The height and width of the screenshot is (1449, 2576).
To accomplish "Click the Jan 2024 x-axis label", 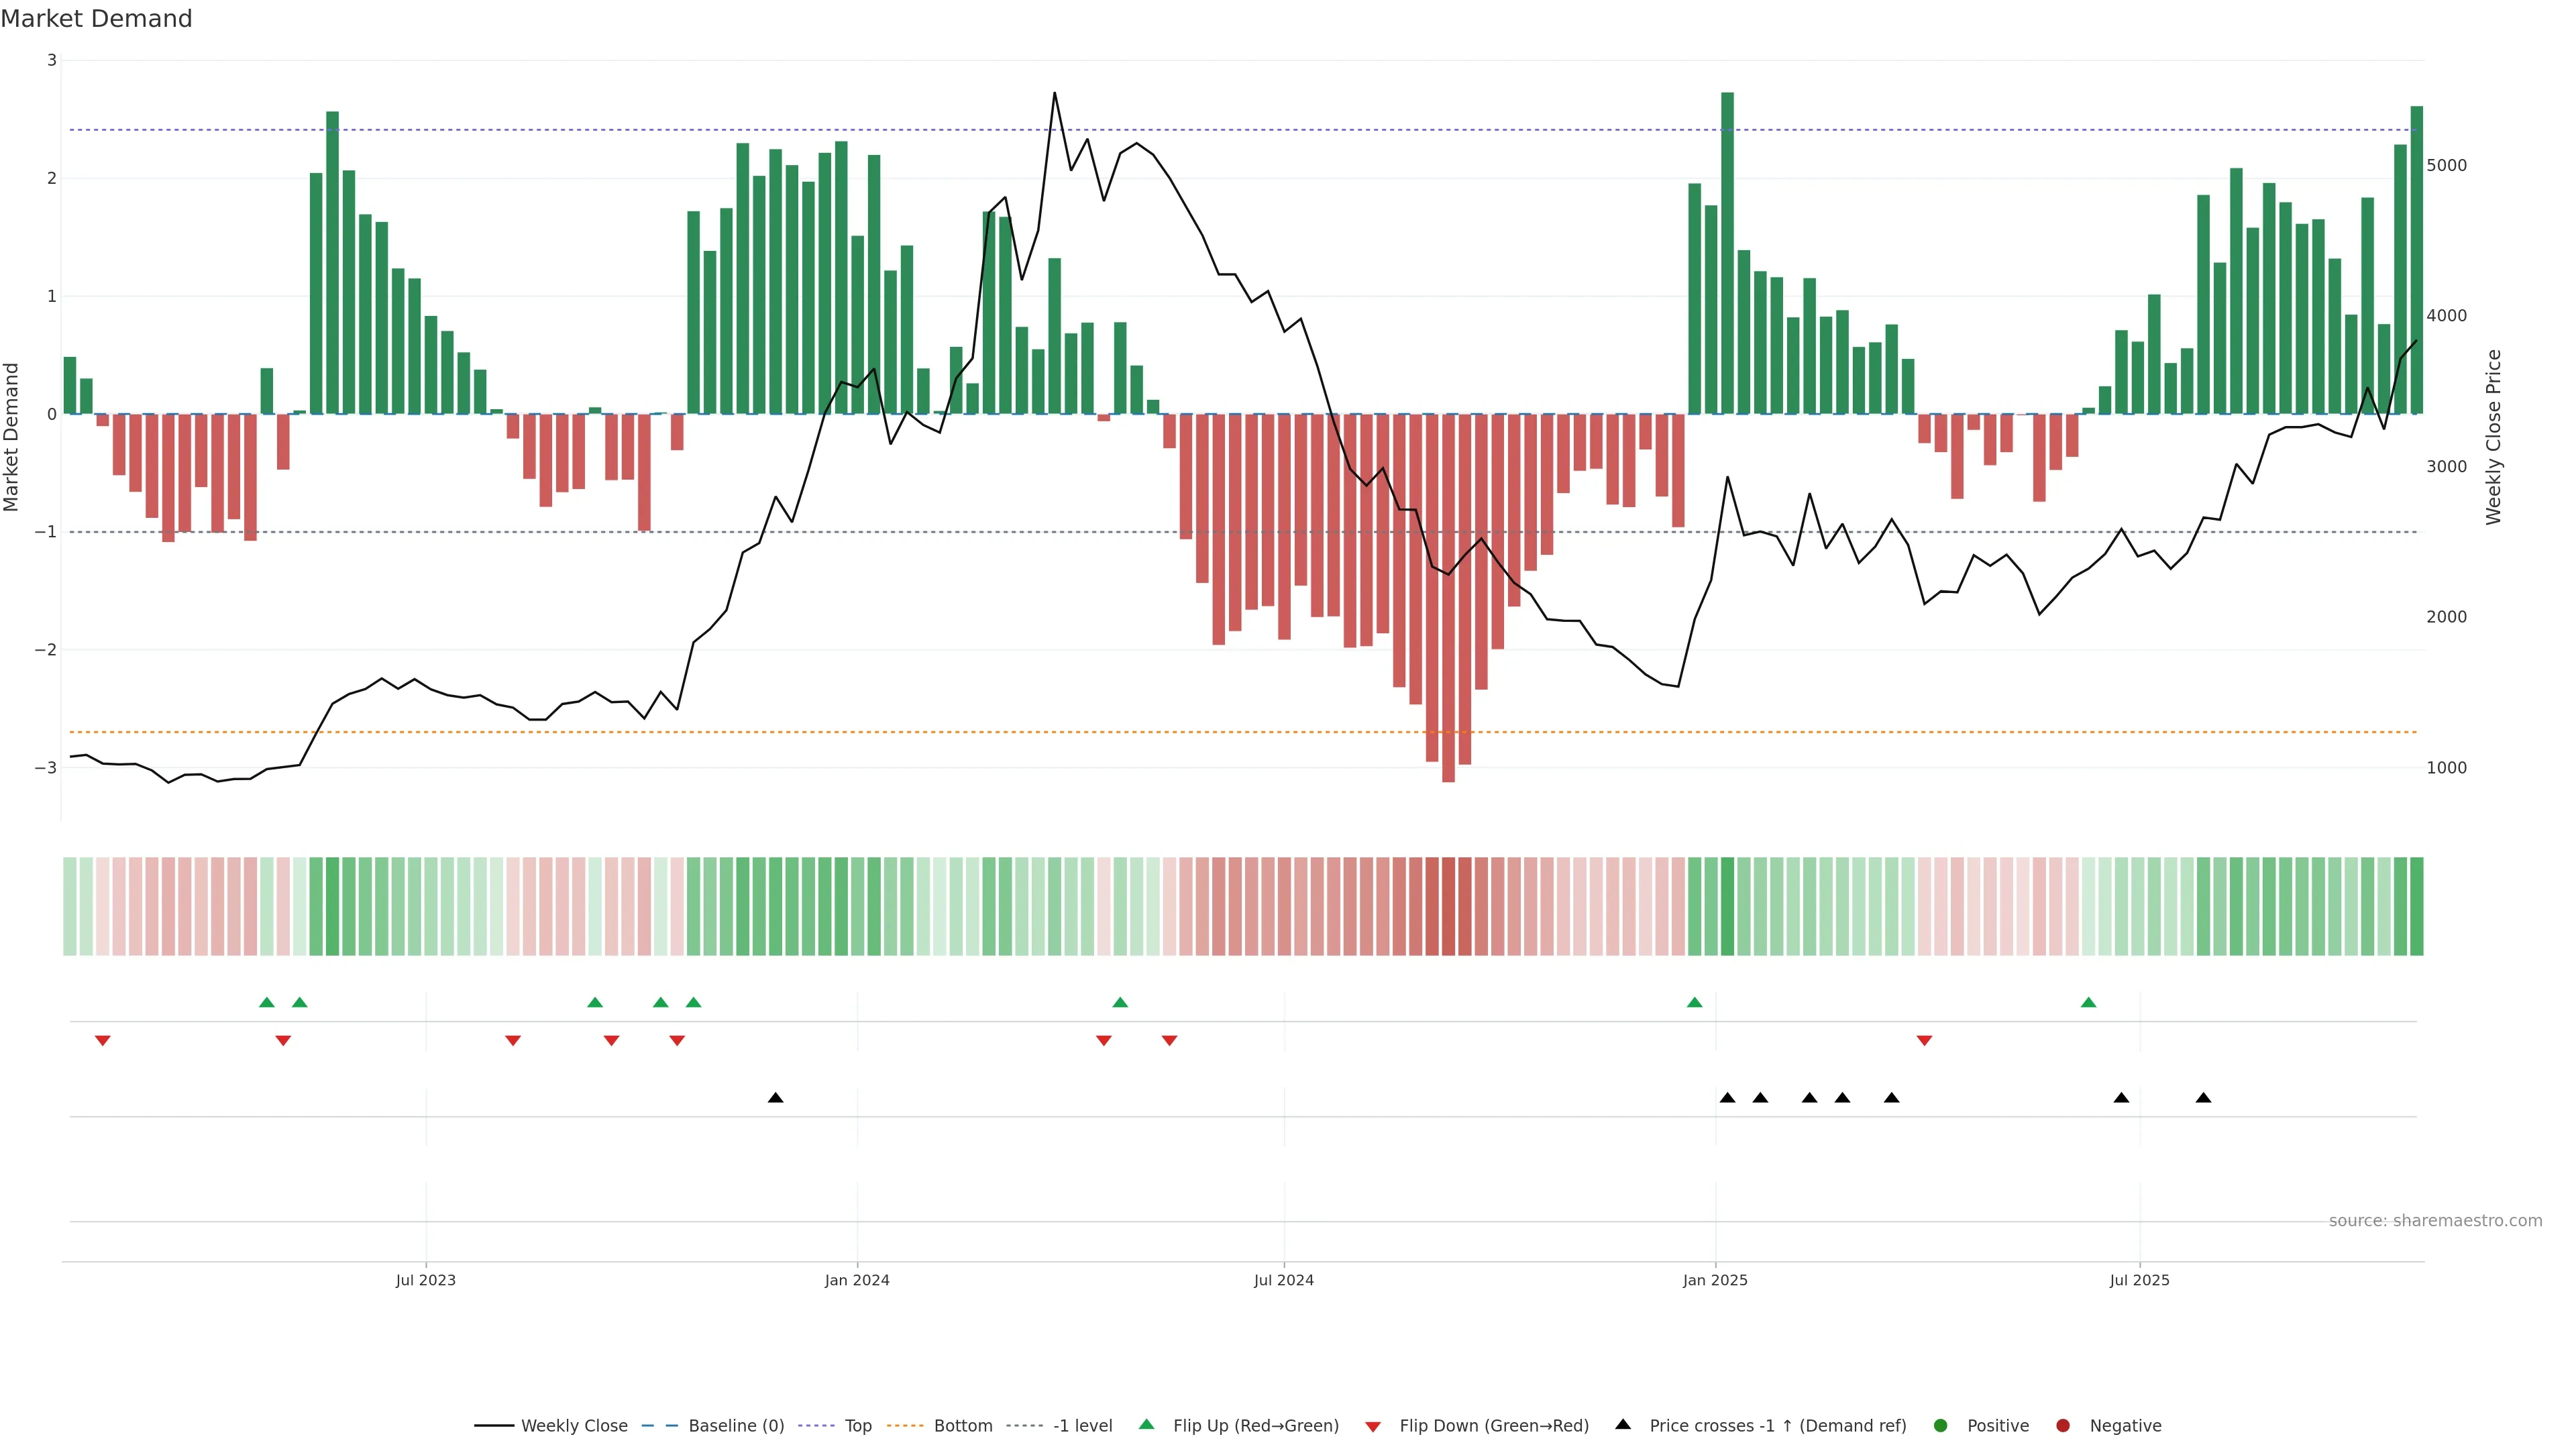I will [x=857, y=1280].
